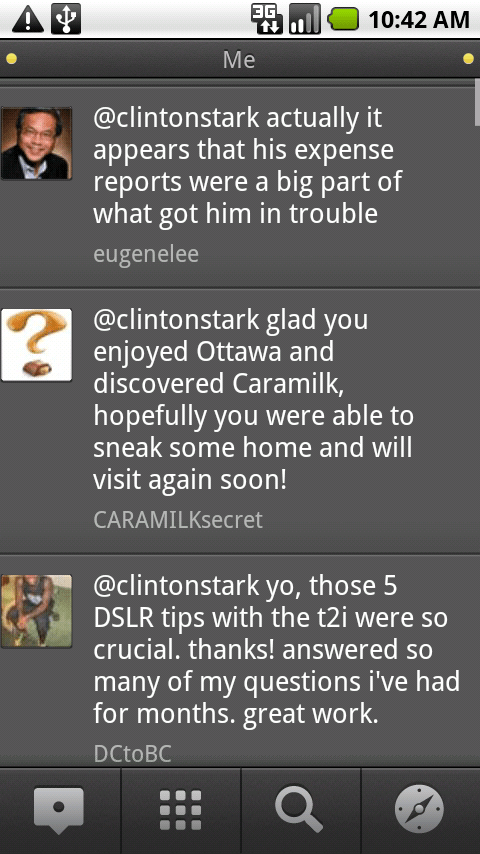The image size is (480, 854).
Task: Tap the 3G data indicator icon
Action: click(266, 19)
